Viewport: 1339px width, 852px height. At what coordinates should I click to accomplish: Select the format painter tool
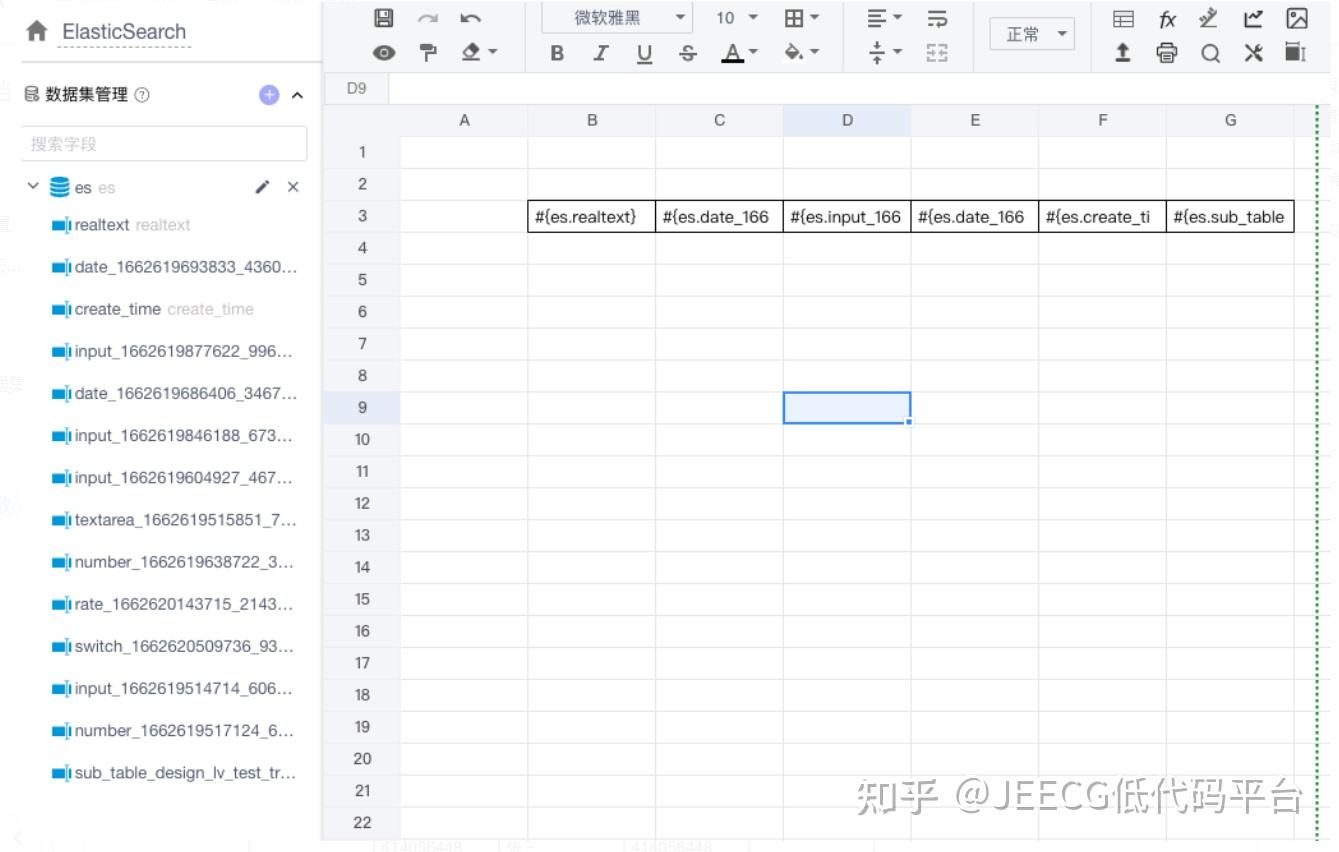428,53
